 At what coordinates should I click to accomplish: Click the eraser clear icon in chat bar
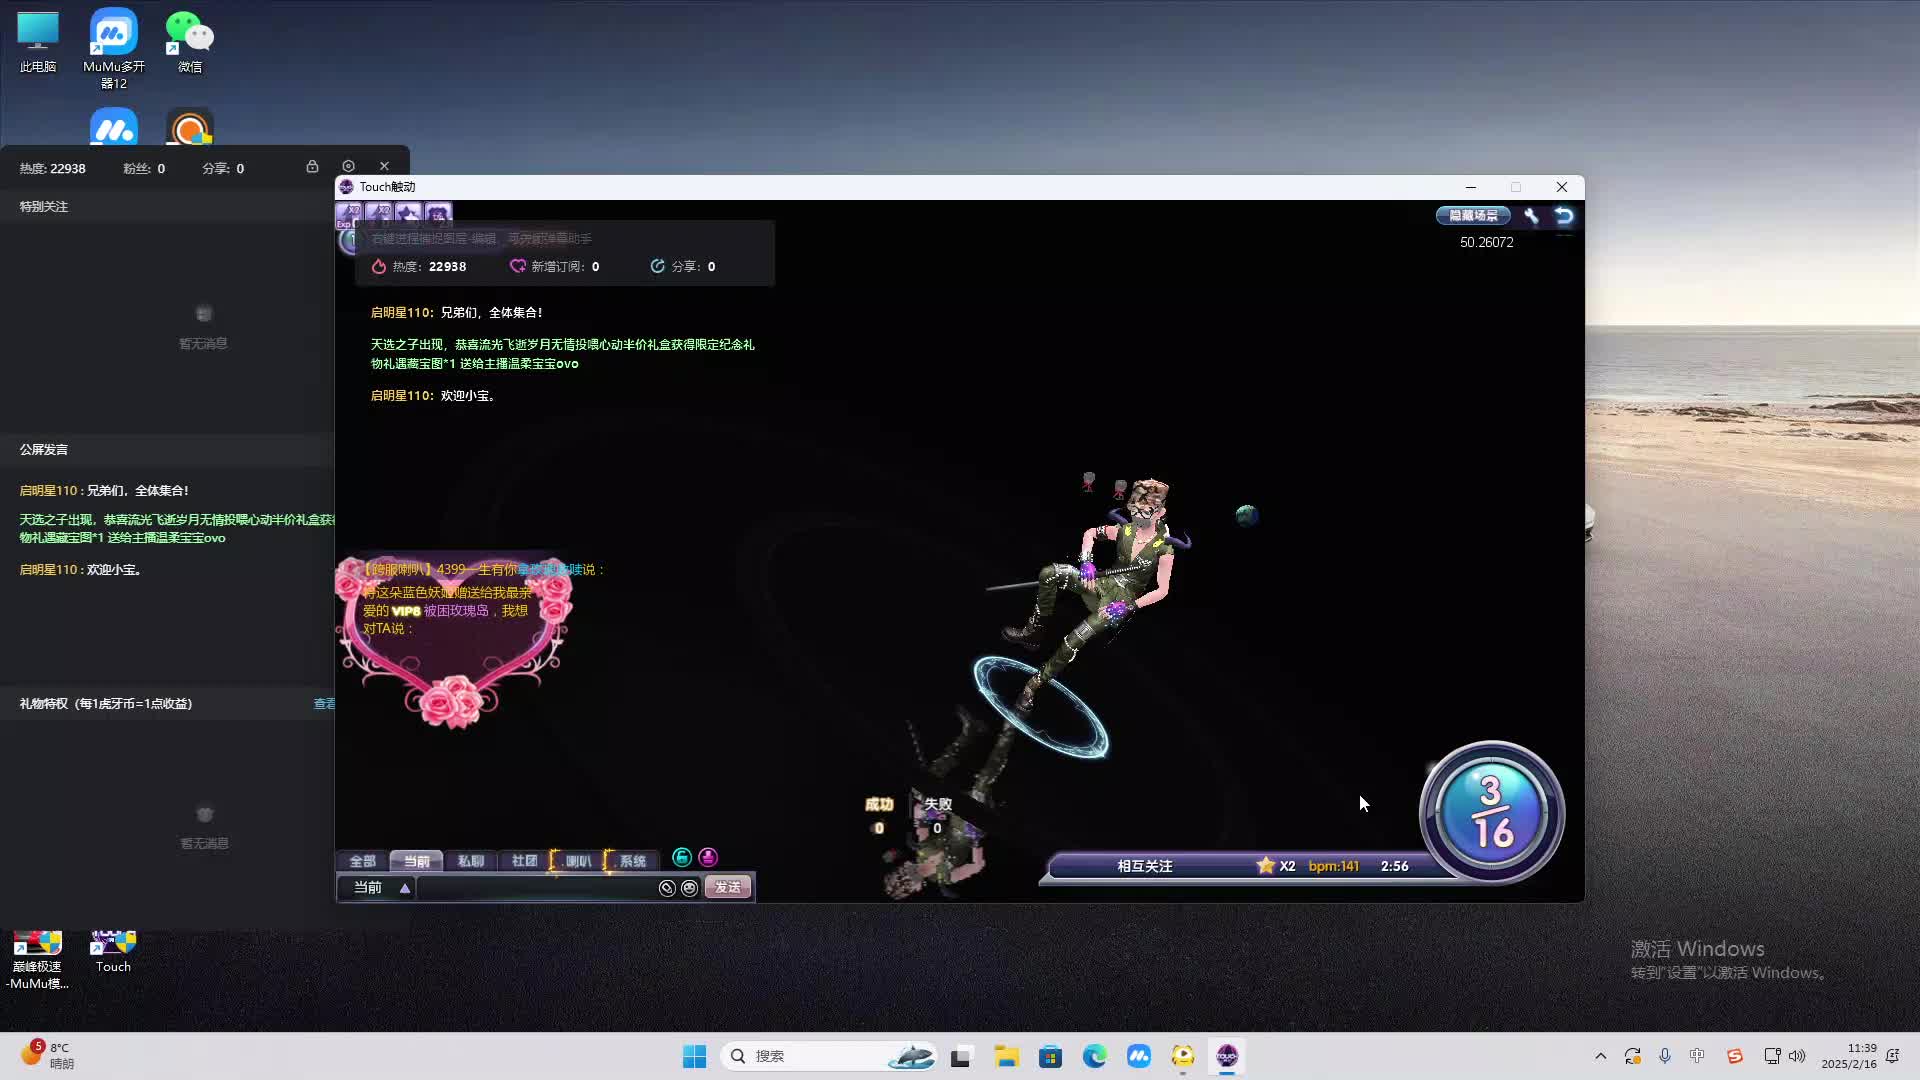(x=667, y=888)
